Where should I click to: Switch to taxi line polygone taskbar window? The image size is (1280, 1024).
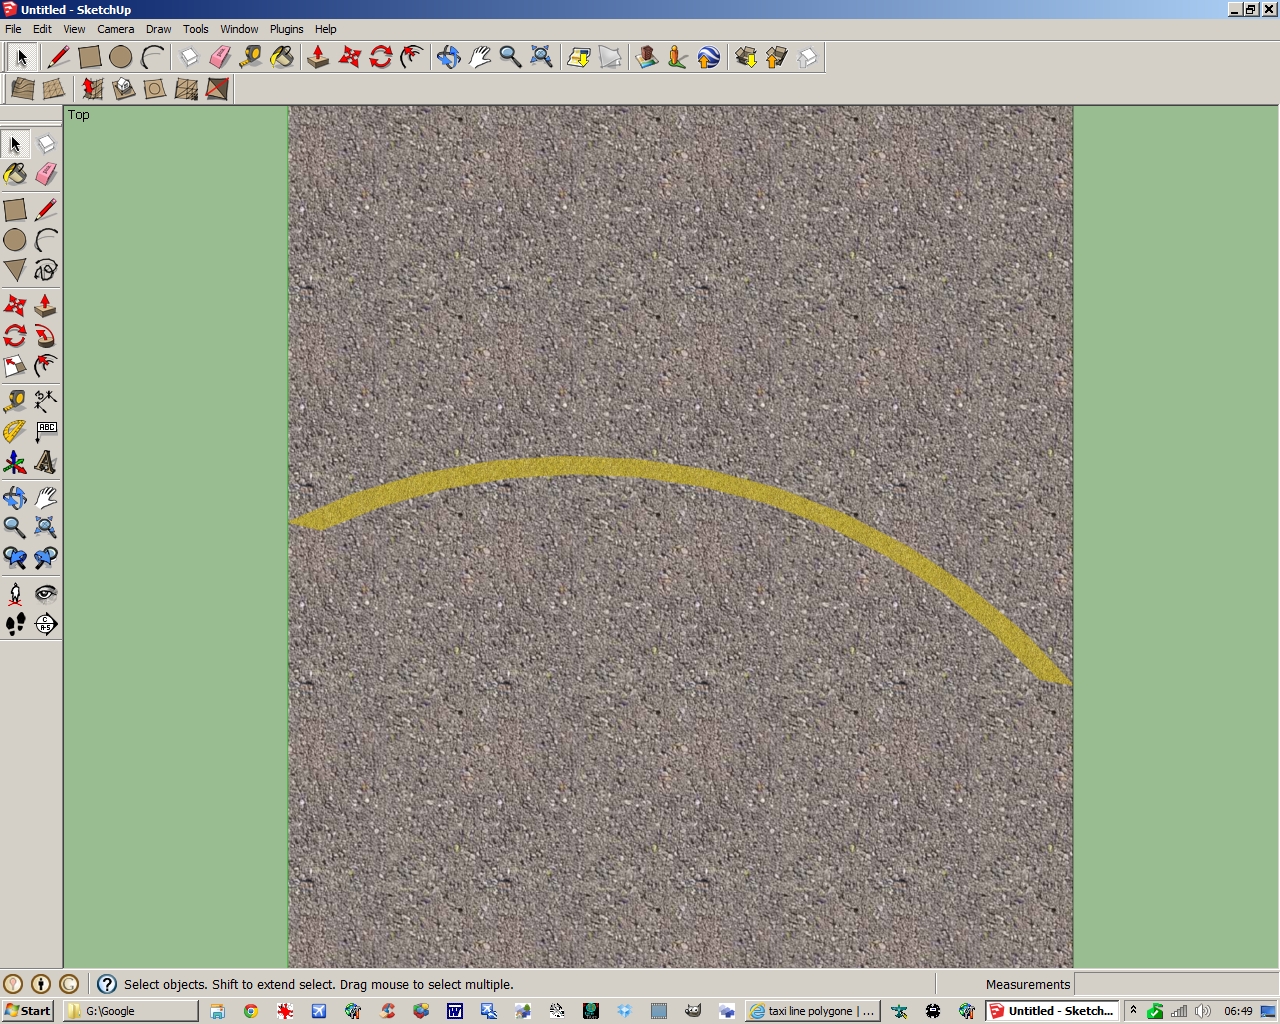pos(812,1011)
